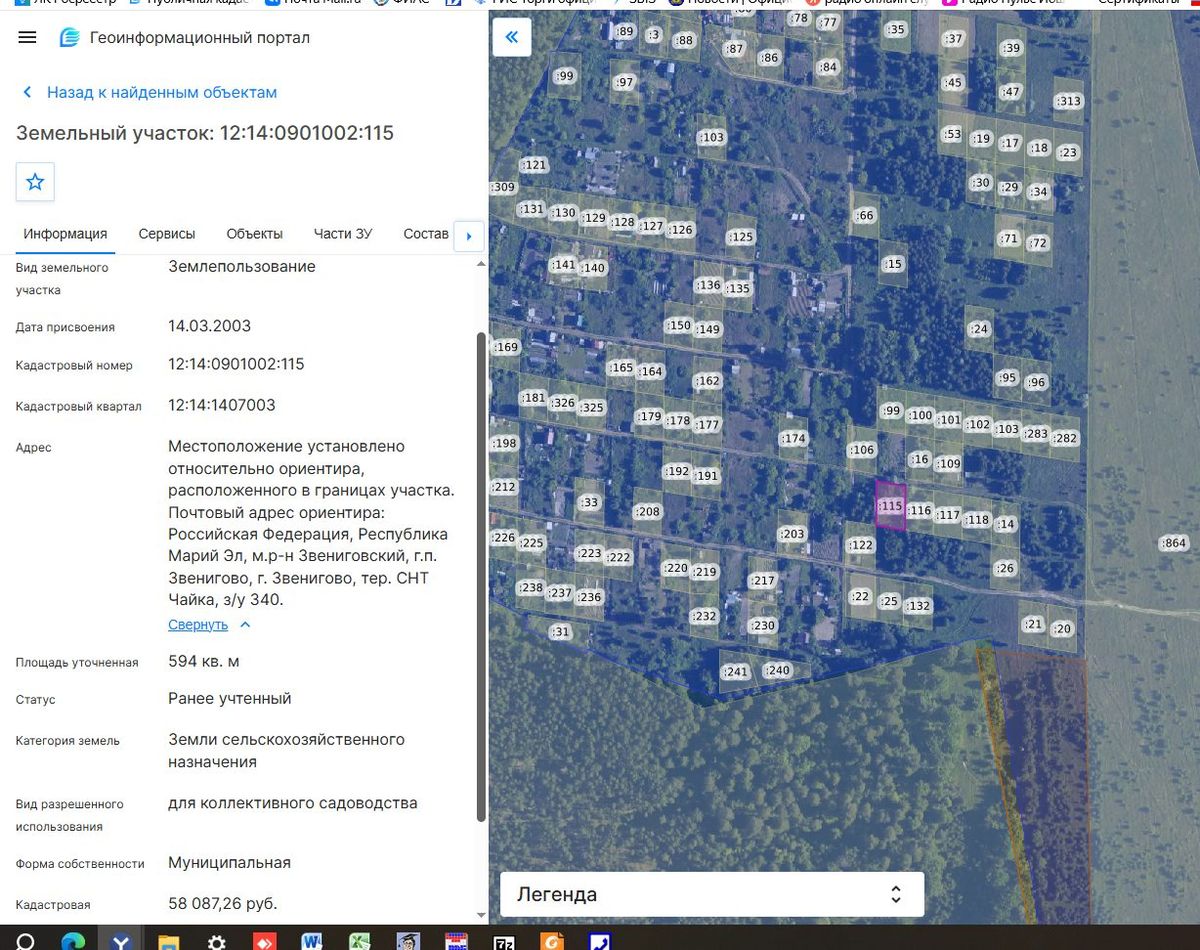Click parcel label :121 on map
The height and width of the screenshot is (950, 1200).
point(534,165)
